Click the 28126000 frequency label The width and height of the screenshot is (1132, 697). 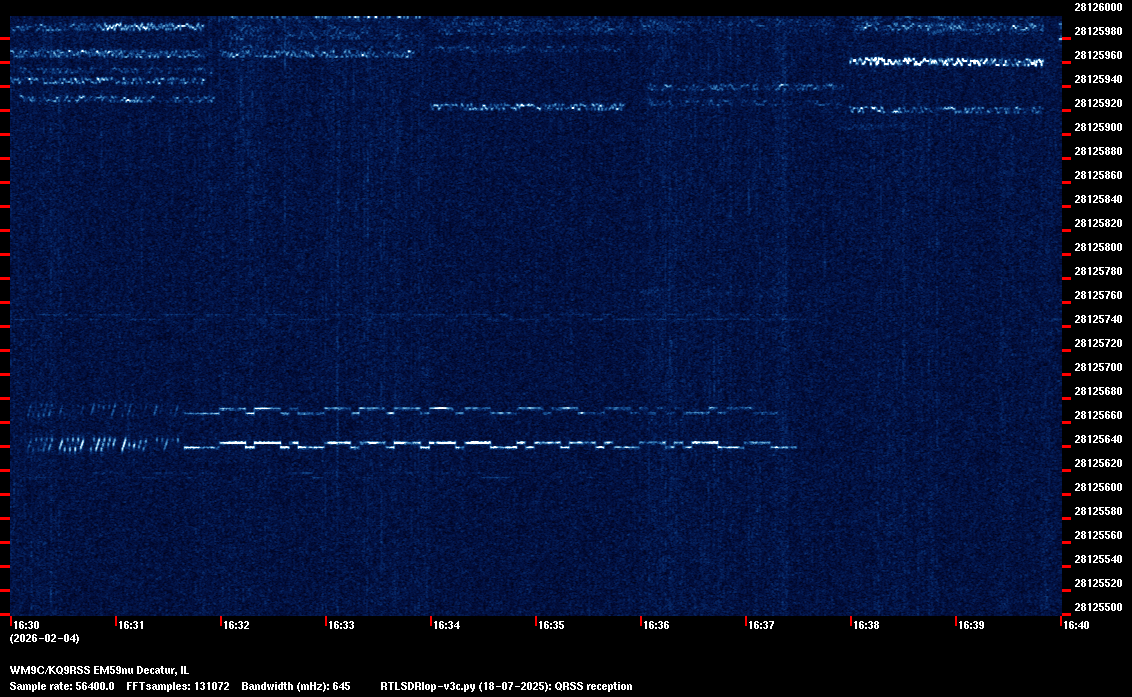[1097, 7]
